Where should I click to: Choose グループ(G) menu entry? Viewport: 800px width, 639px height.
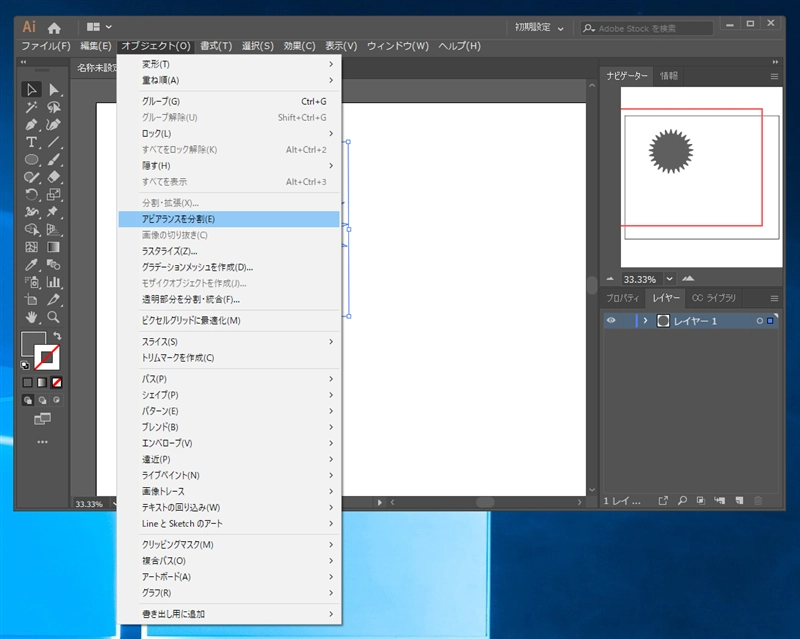(229, 102)
